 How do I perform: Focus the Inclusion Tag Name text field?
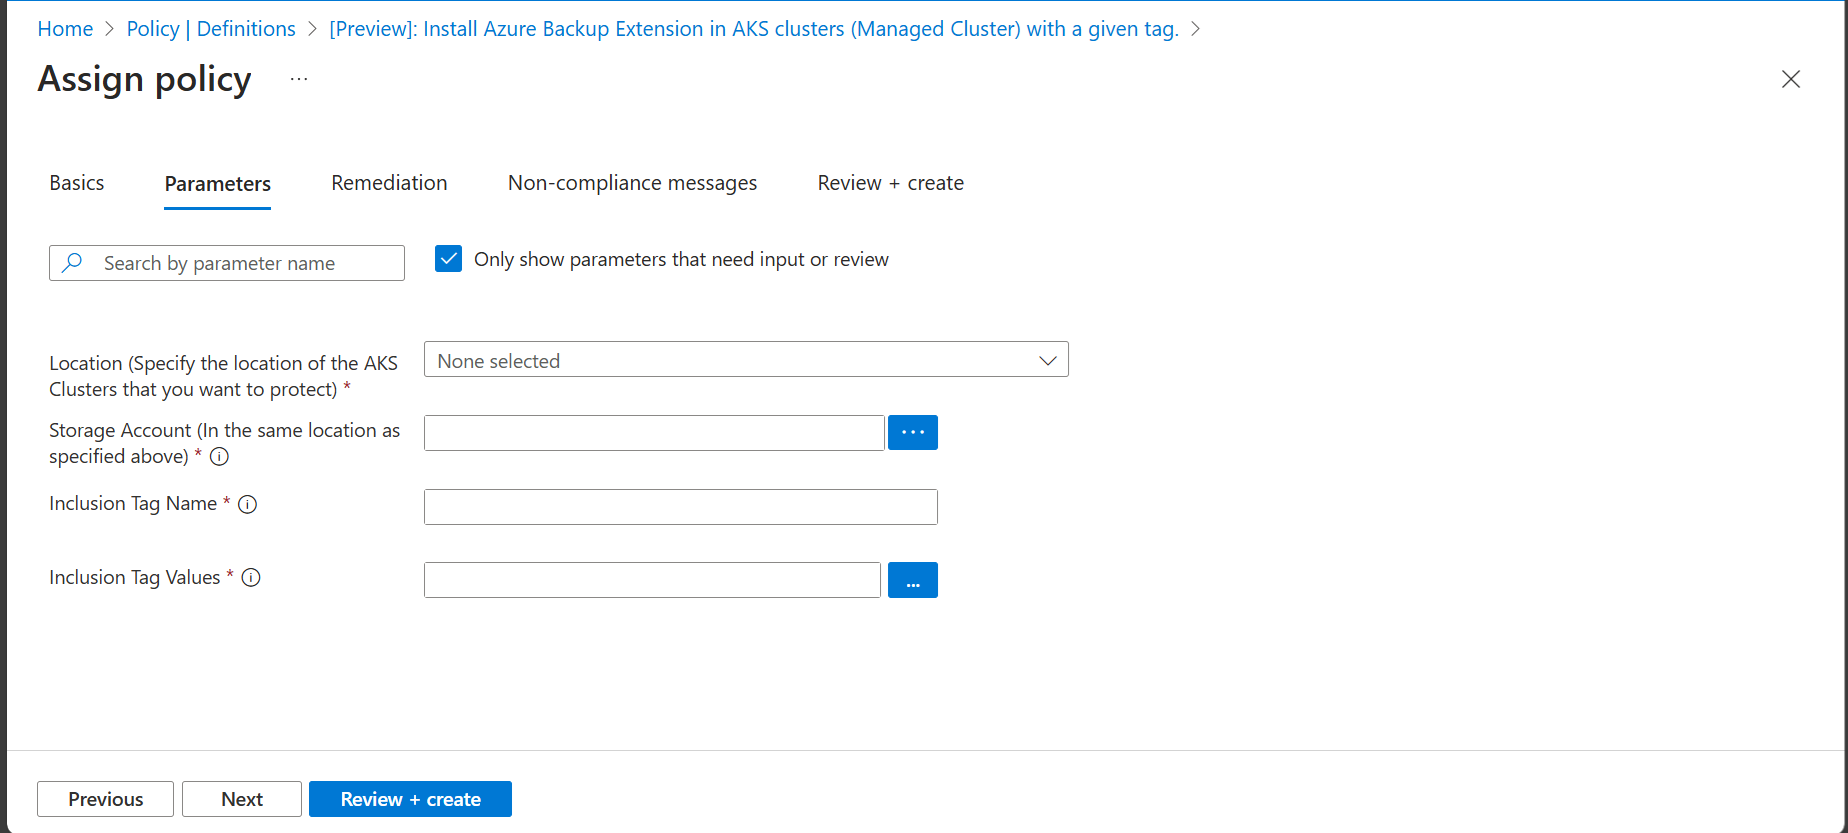[680, 507]
